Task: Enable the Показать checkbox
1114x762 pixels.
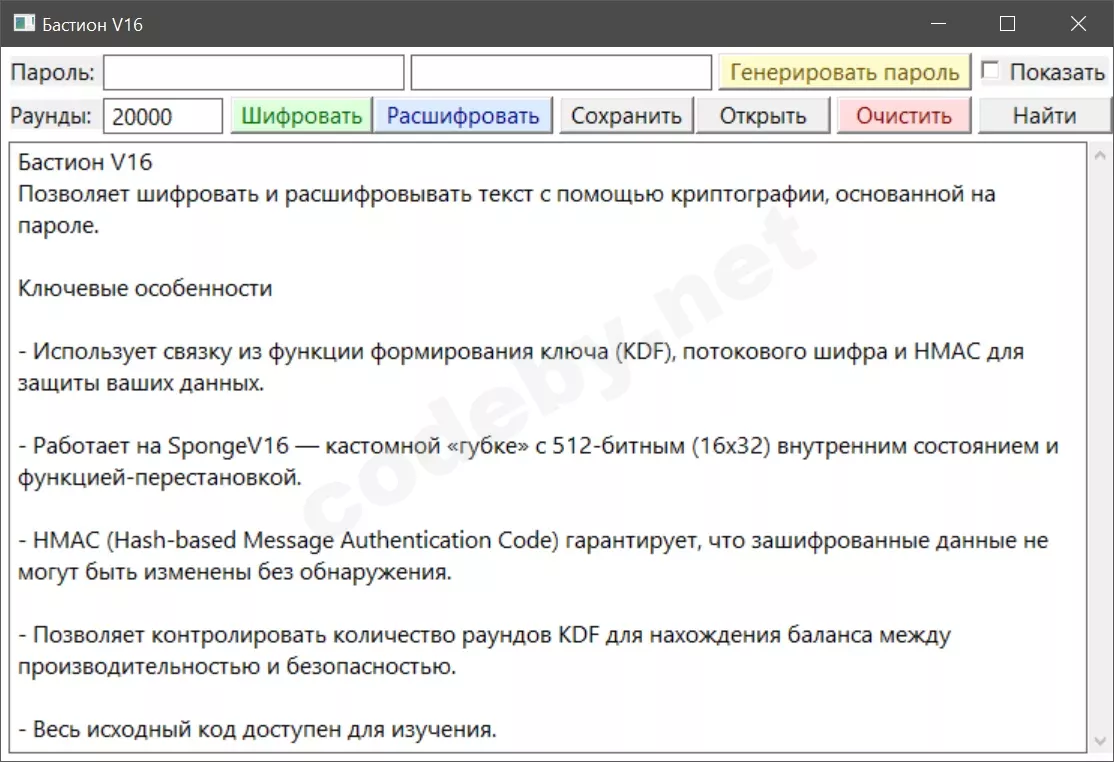Action: pos(989,71)
